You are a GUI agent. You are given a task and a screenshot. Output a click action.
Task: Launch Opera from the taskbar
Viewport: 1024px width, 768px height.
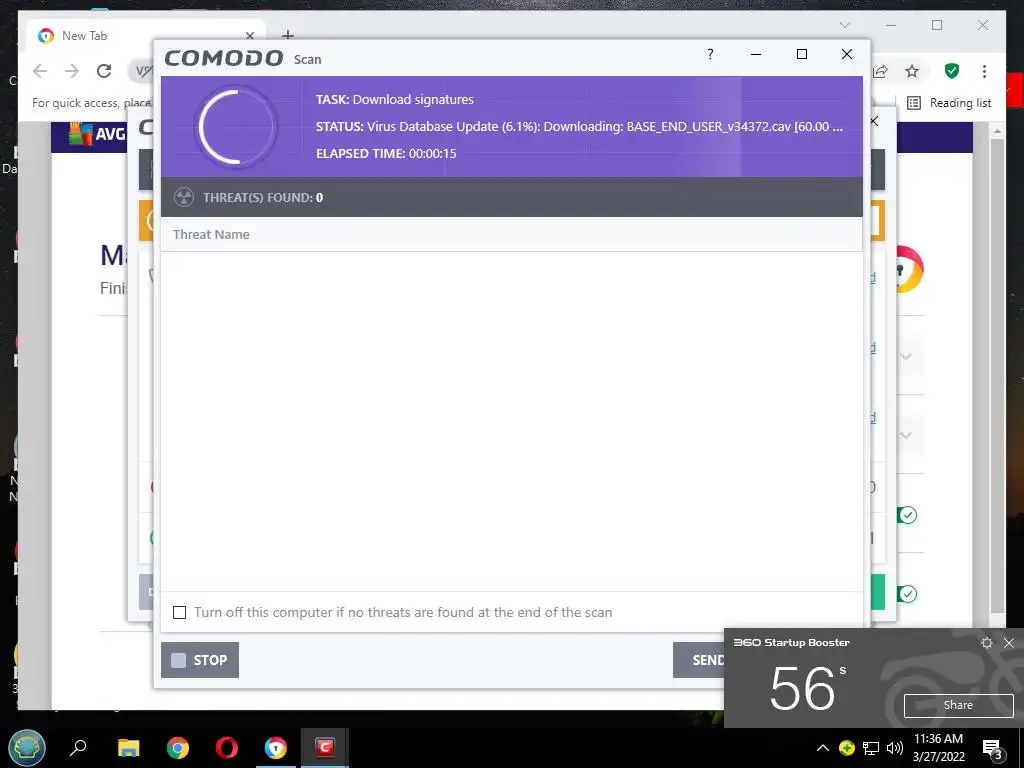pyautogui.click(x=227, y=748)
